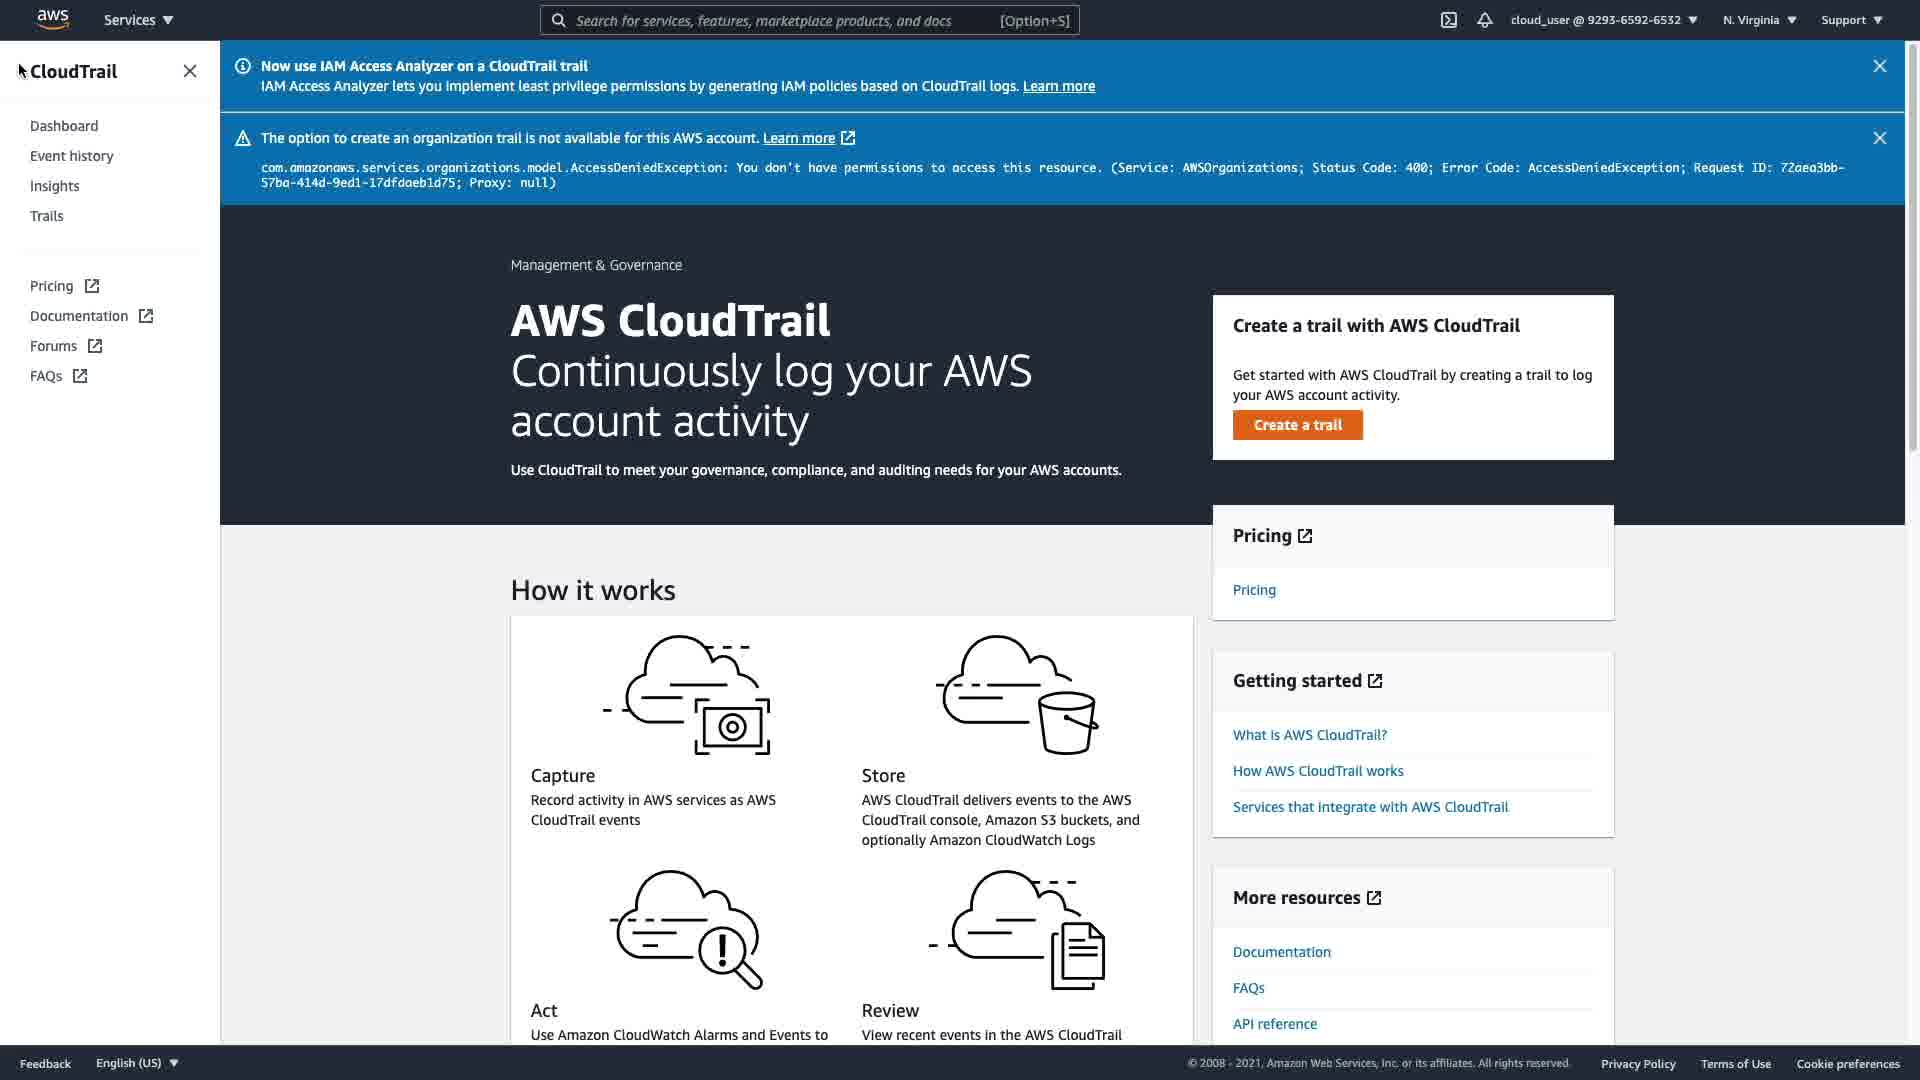Close the CloudTrail navigation sidebar
Screen dimensions: 1920x1080
[190, 71]
